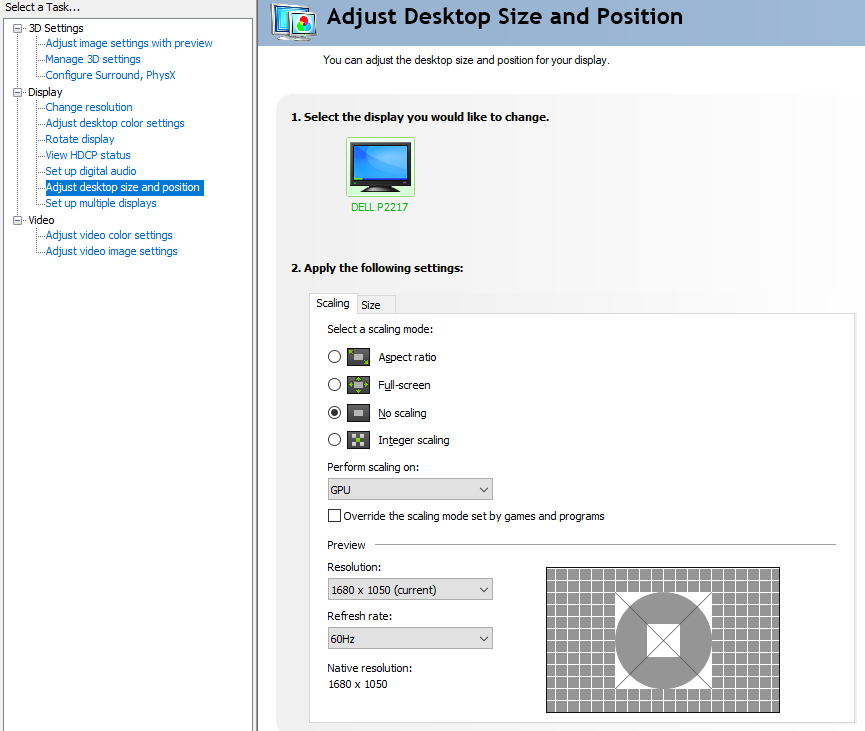Open the Perform scaling on GPU dropdown
This screenshot has height=731, width=865.
(x=410, y=489)
